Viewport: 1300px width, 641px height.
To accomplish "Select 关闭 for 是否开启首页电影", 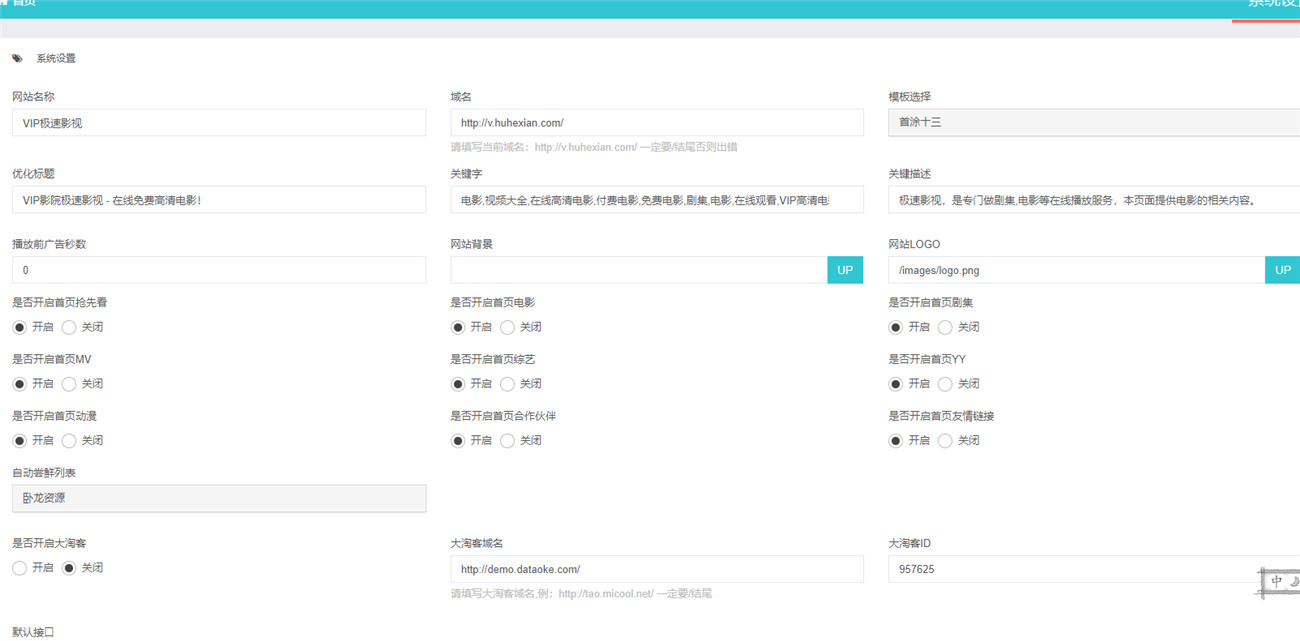I will pos(507,326).
